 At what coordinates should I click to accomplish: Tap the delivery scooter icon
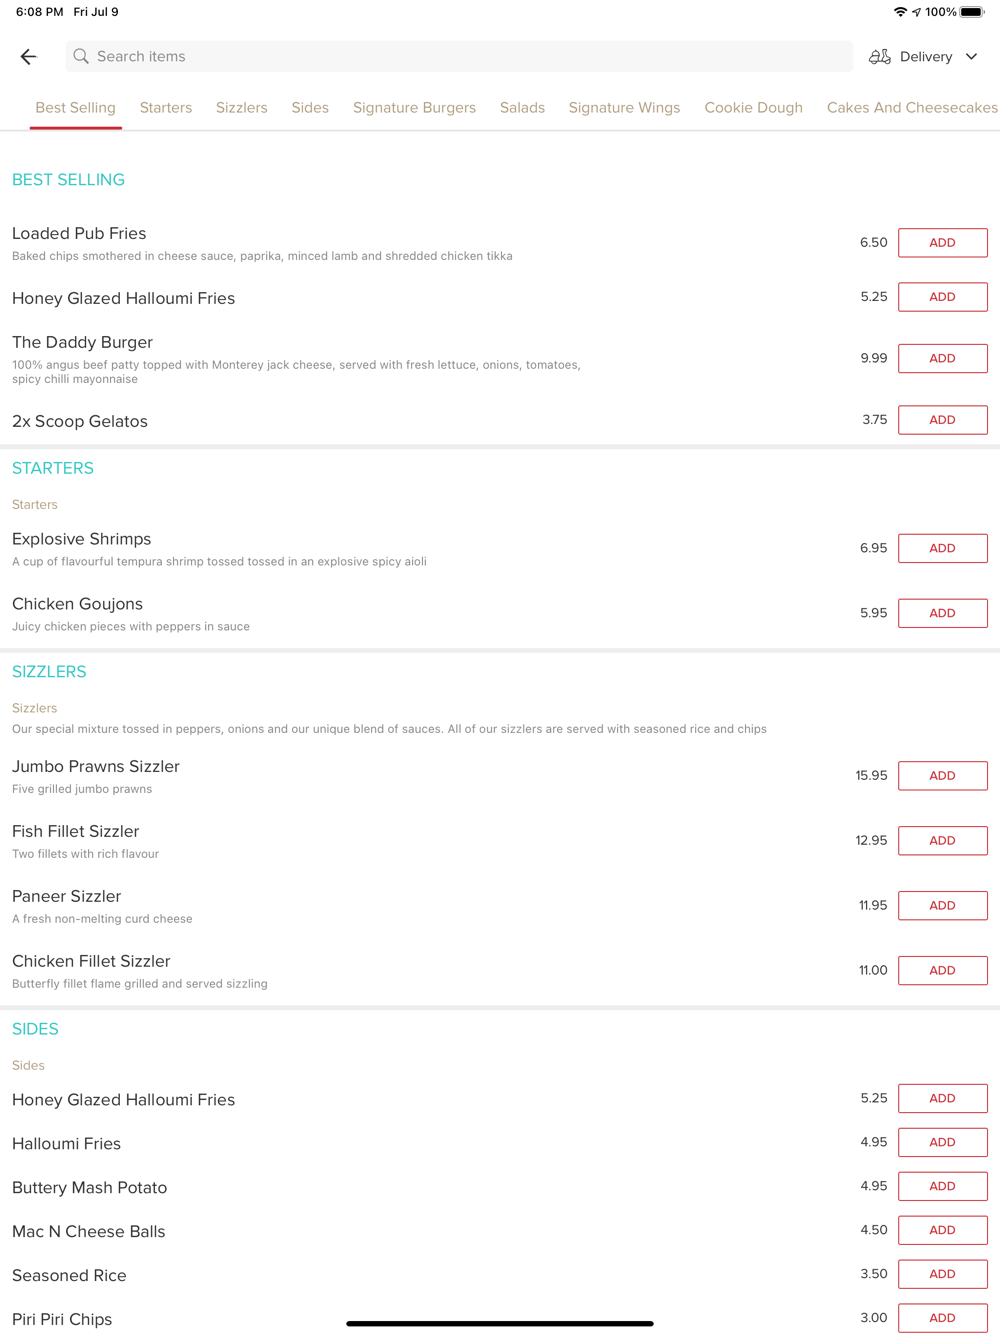pos(879,57)
